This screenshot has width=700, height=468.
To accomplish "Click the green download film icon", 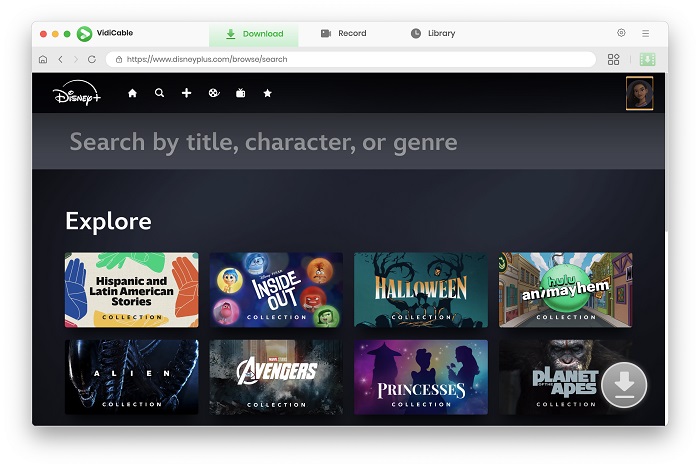I will pyautogui.click(x=647, y=59).
